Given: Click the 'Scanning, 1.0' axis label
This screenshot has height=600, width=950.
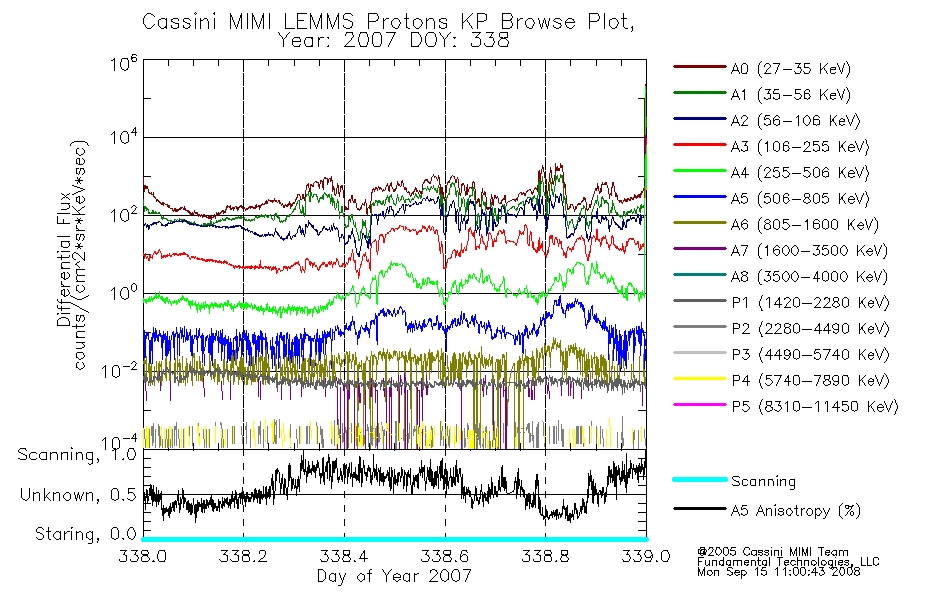Looking at the screenshot, I should (x=77, y=455).
